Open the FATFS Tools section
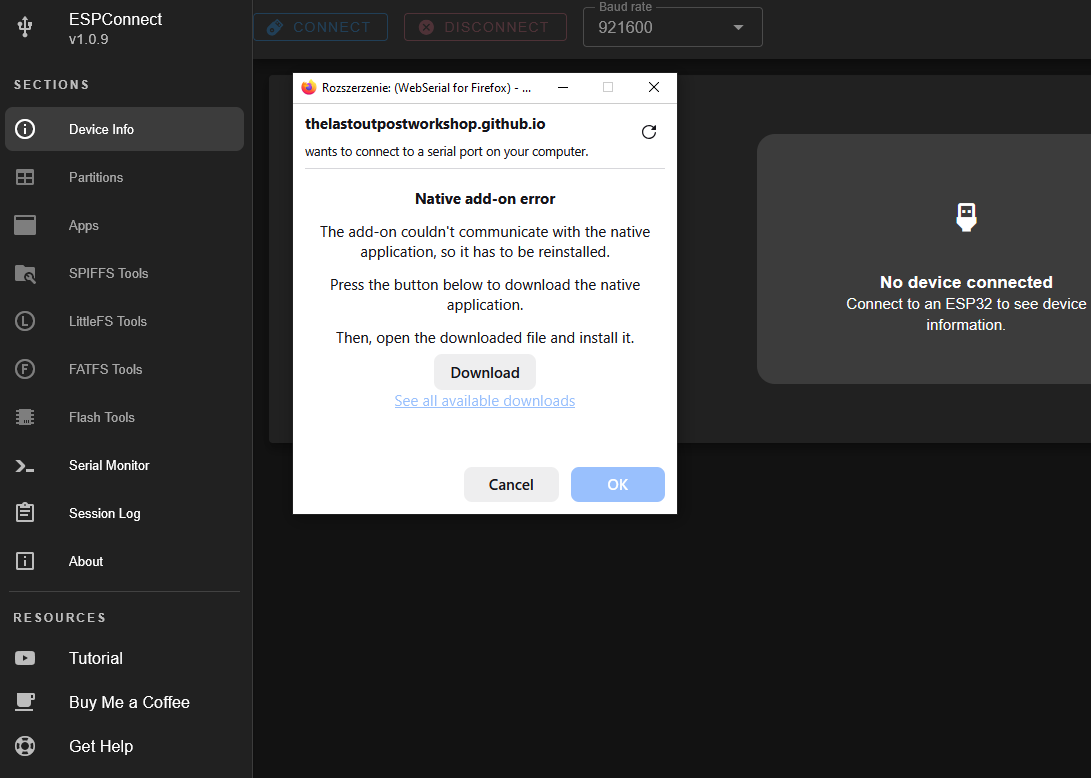The width and height of the screenshot is (1091, 778). (x=125, y=370)
